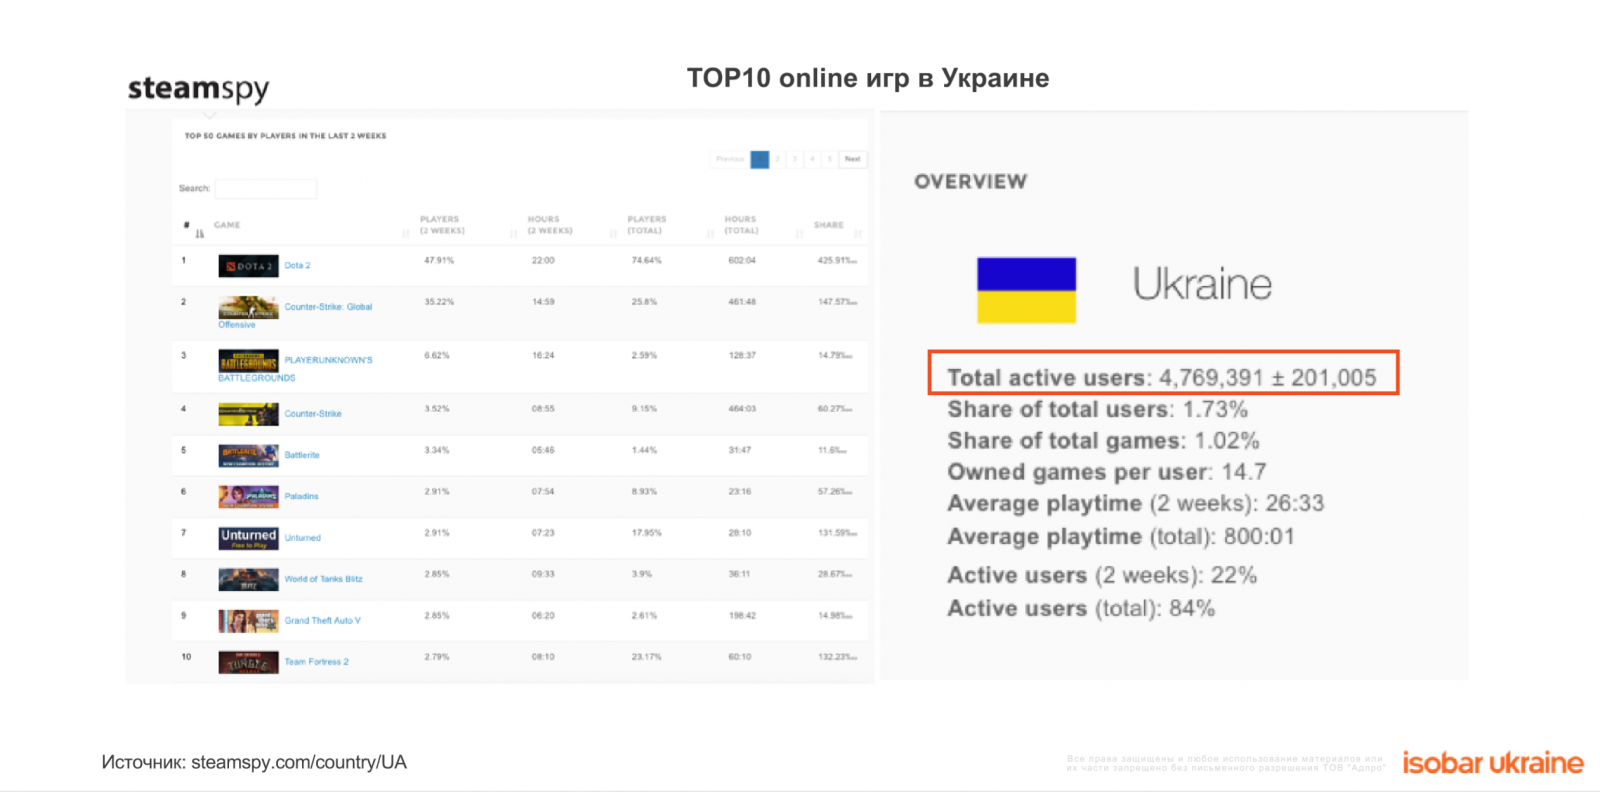Select the active page 1 button
This screenshot has height=792, width=1600.
(x=760, y=159)
